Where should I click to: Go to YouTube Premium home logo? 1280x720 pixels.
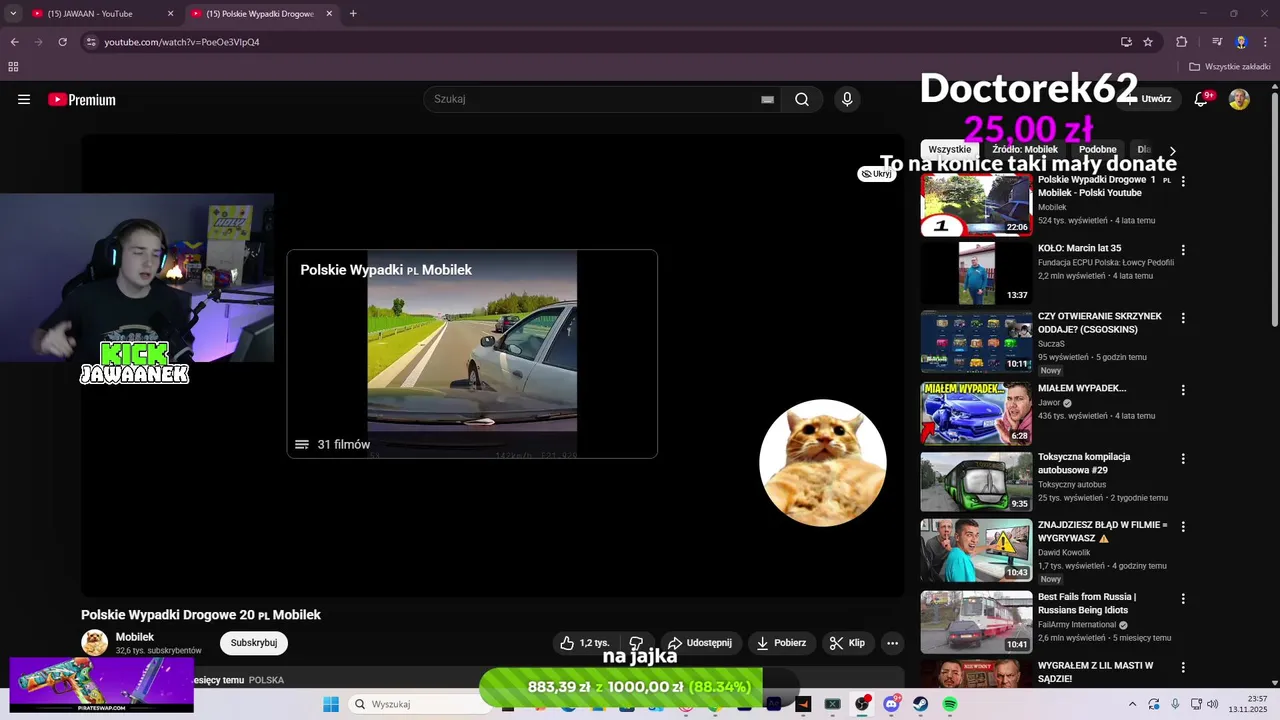click(82, 99)
